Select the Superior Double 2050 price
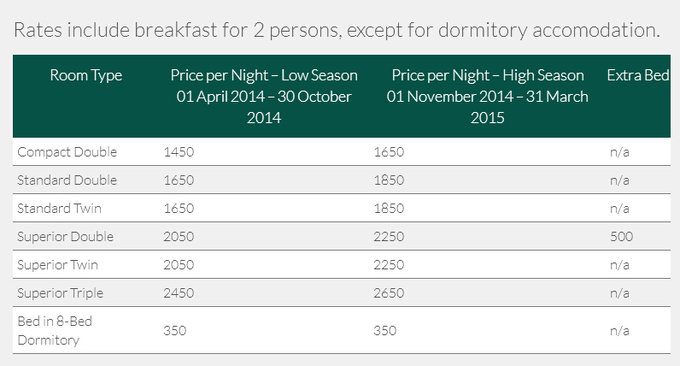 [179, 236]
